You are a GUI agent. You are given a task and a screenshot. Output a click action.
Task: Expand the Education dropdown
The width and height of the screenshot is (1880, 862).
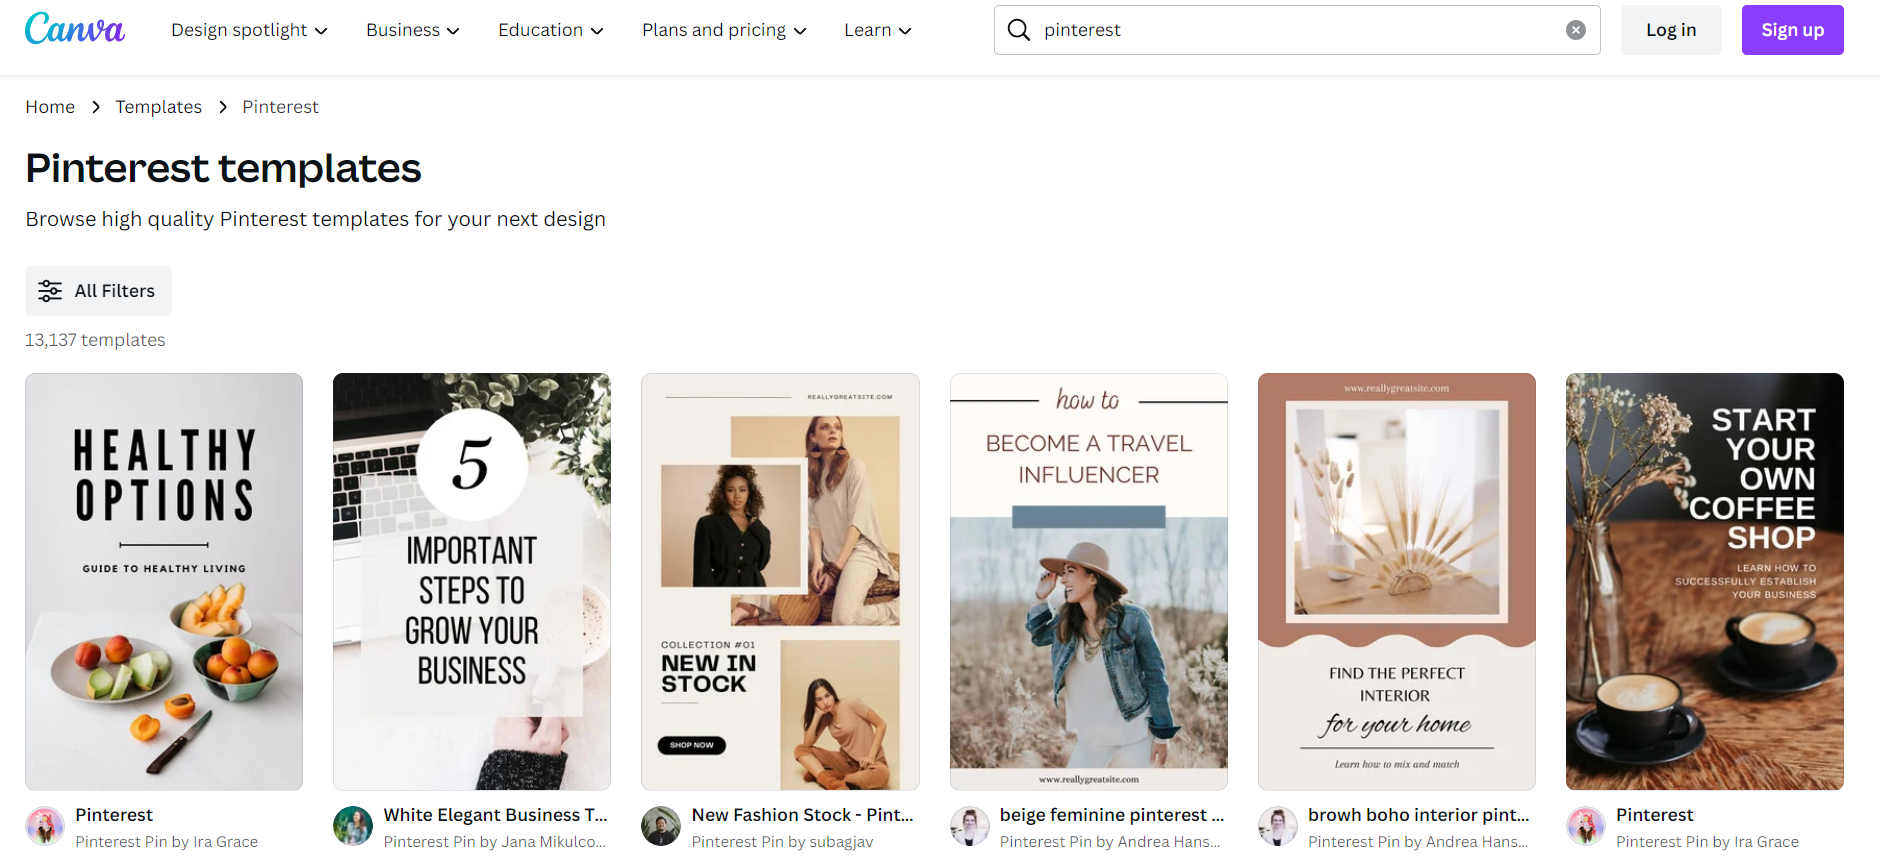[x=550, y=30]
